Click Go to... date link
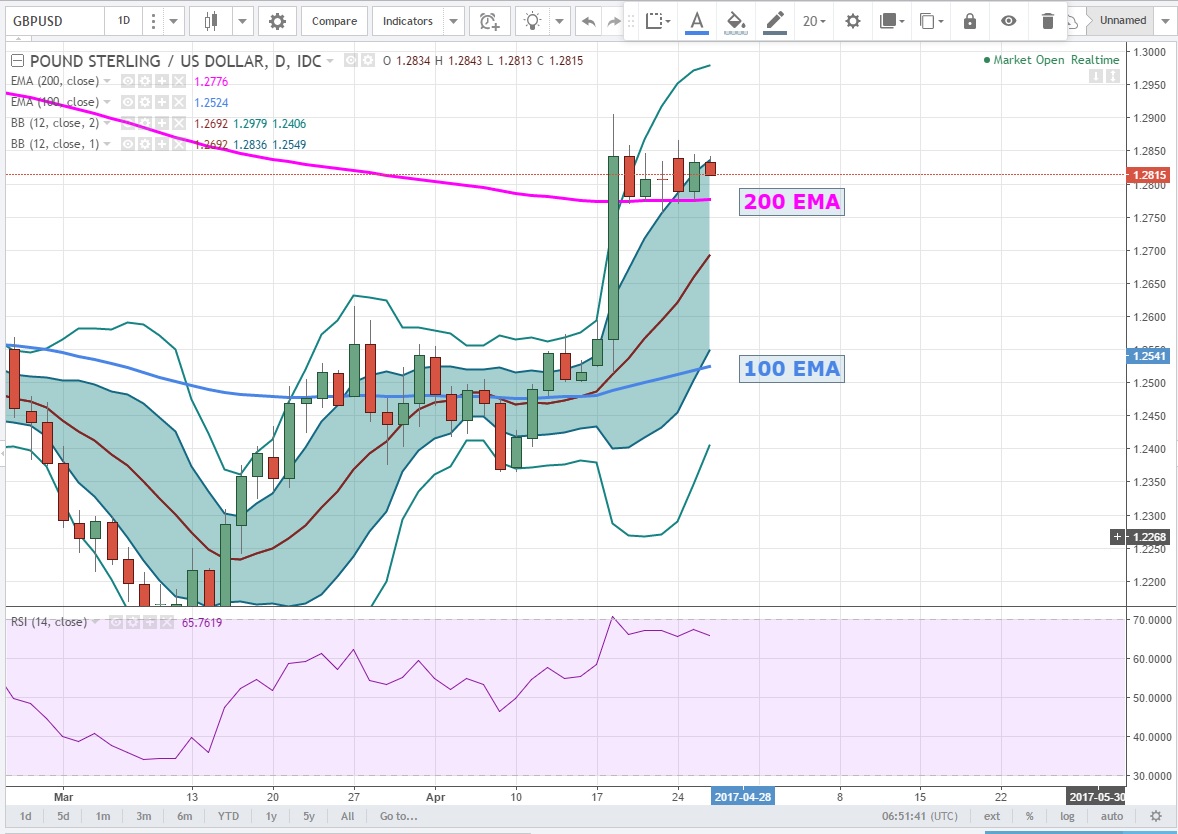 coord(398,816)
